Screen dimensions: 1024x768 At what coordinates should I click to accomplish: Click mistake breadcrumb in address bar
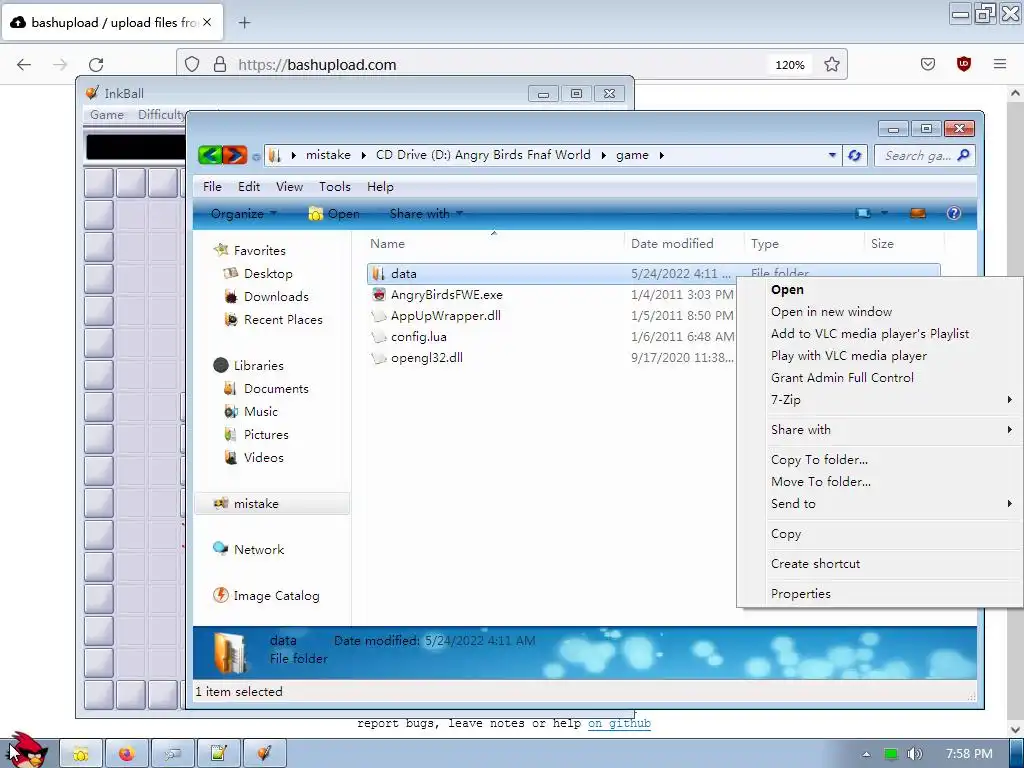pyautogui.click(x=328, y=155)
